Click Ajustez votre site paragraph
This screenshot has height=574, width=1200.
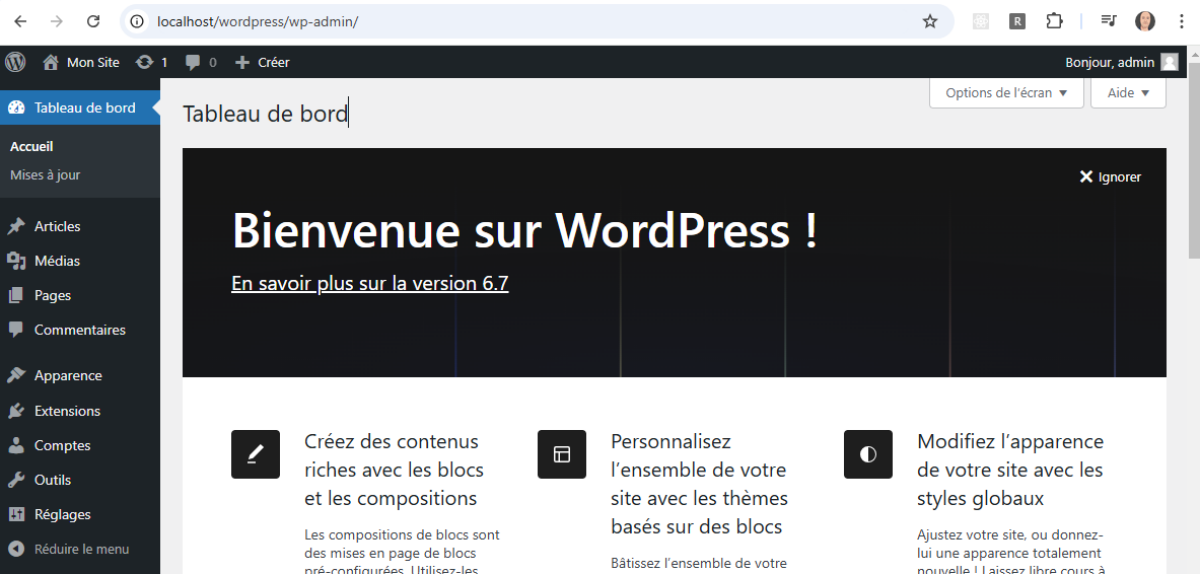(x=1010, y=553)
